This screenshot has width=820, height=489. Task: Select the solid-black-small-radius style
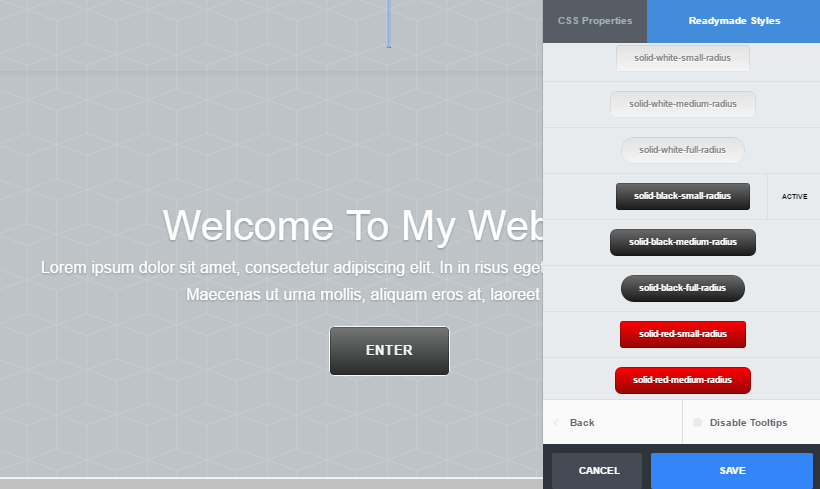click(x=682, y=196)
